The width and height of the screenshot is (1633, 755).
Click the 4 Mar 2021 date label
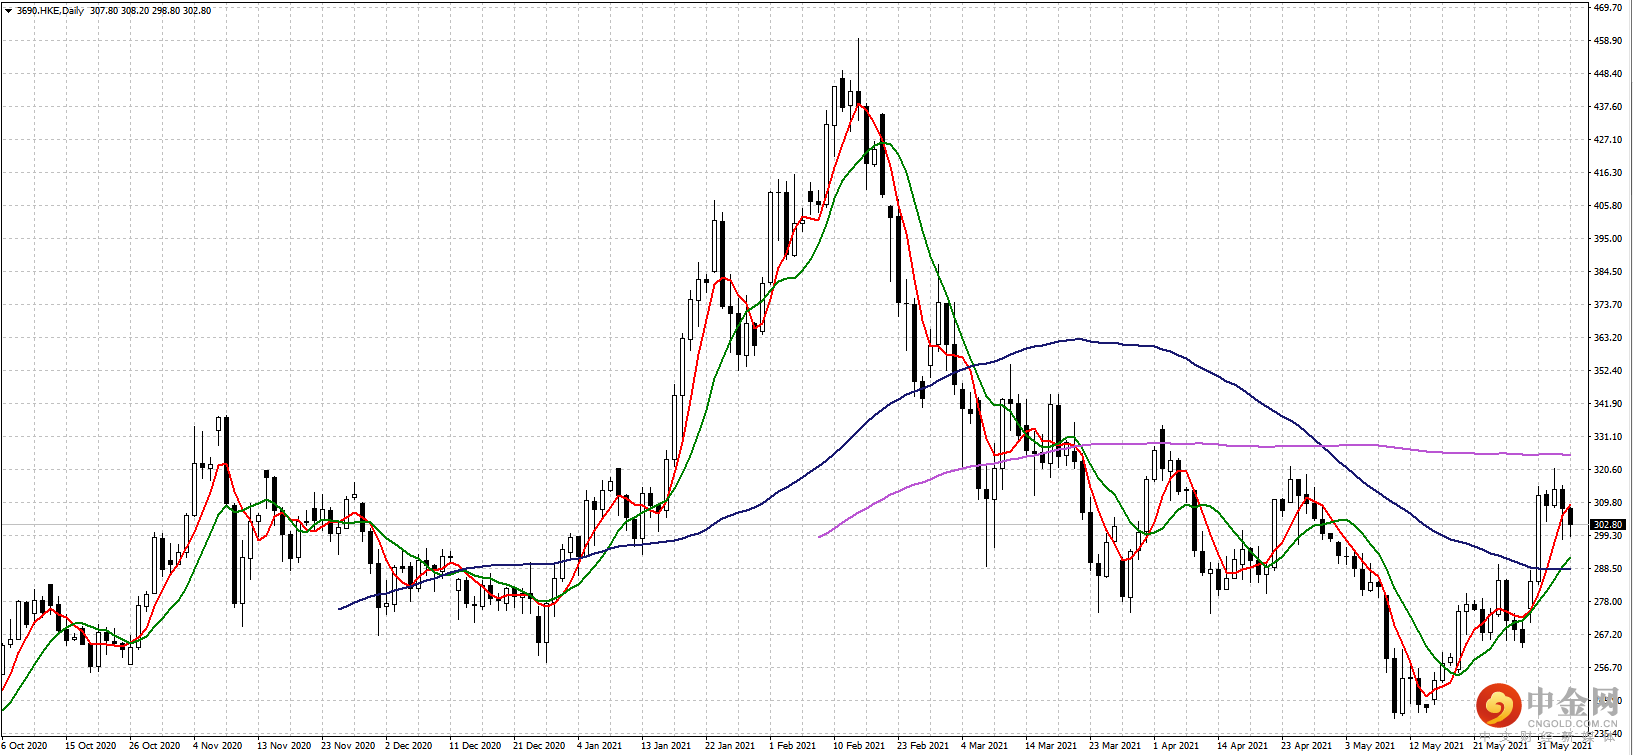point(984,746)
